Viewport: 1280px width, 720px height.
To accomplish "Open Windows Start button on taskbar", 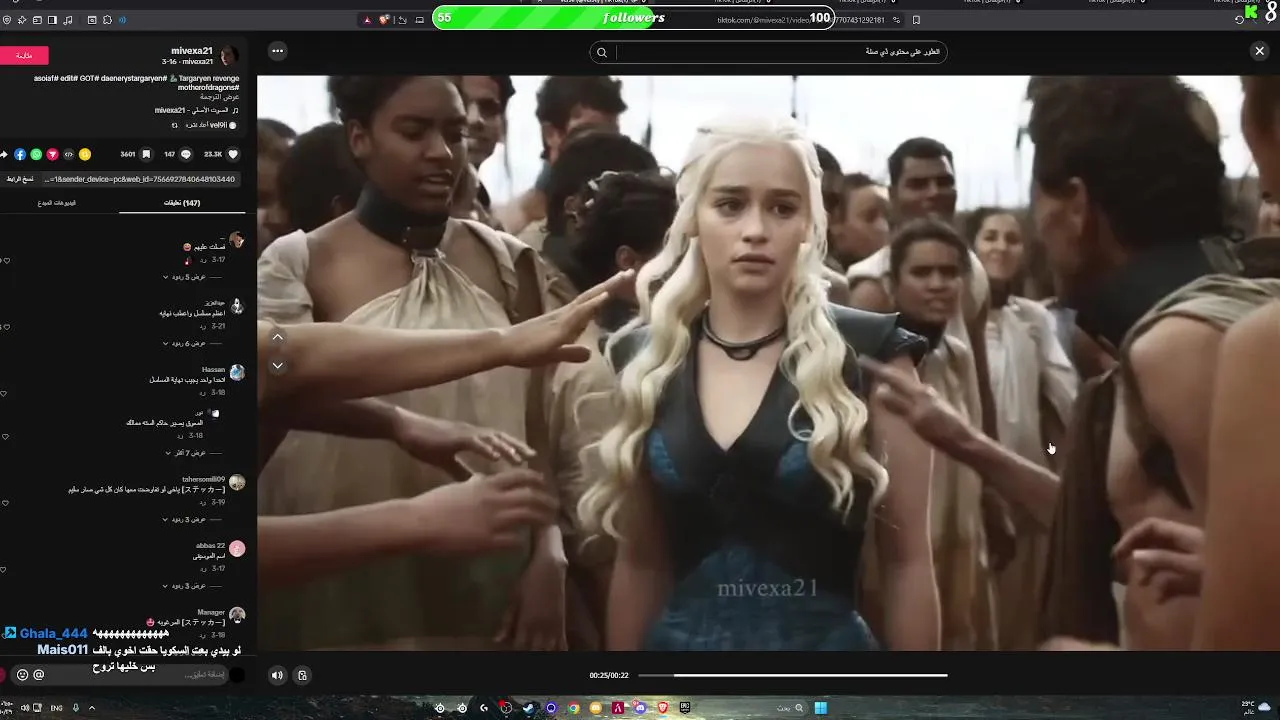I will pos(820,708).
